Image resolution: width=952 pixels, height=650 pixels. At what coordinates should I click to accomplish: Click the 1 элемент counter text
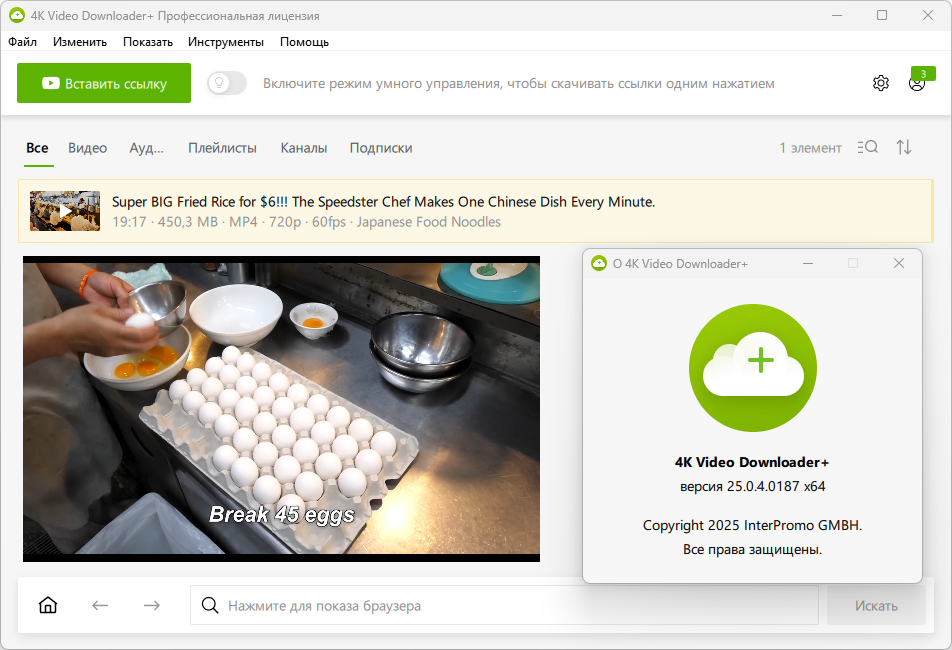point(811,148)
